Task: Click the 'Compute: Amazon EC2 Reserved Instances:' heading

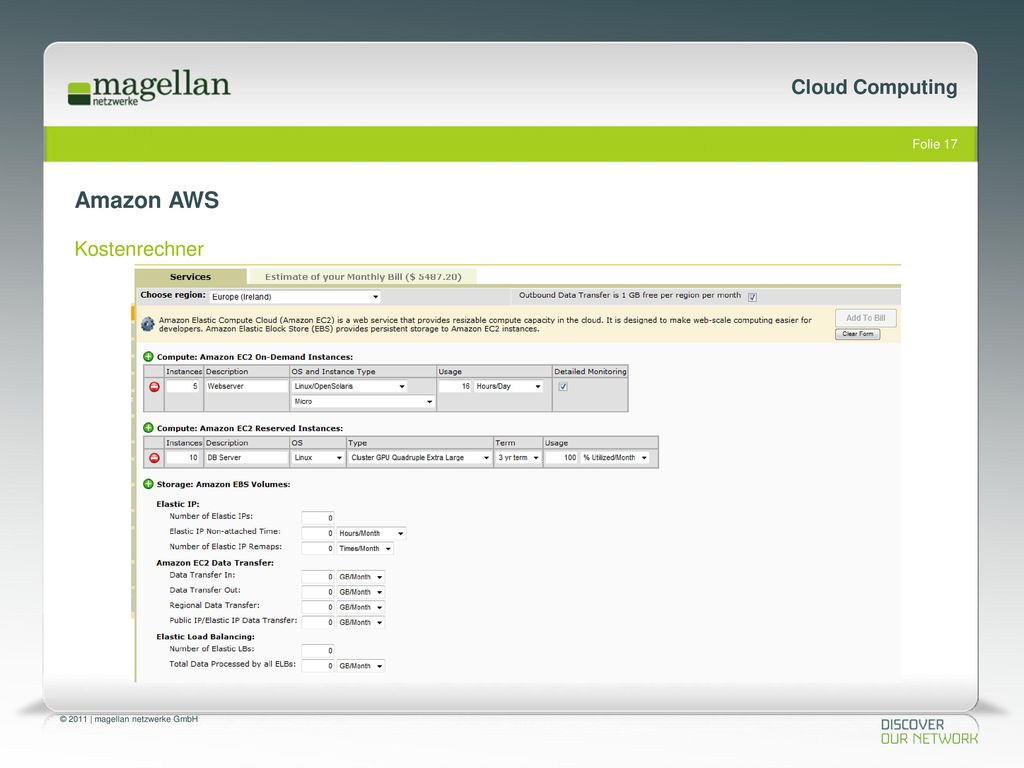Action: point(249,428)
